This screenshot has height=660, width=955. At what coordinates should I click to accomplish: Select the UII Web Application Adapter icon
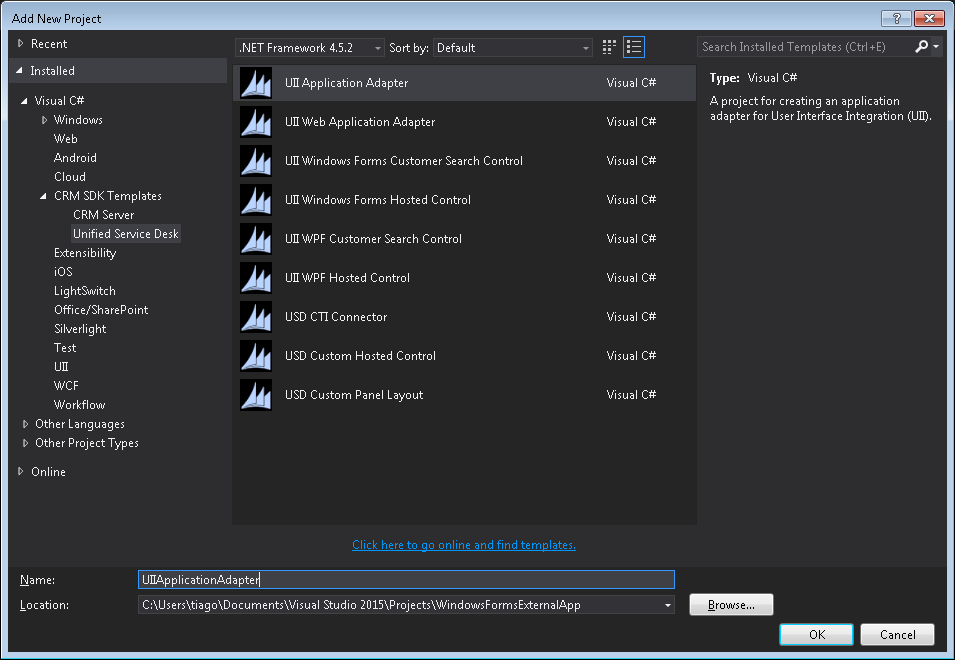(x=256, y=122)
